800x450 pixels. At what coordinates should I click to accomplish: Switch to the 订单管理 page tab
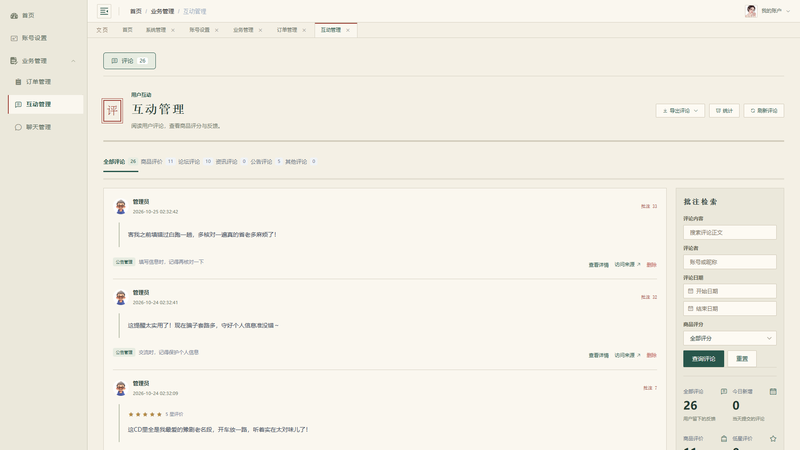point(287,30)
